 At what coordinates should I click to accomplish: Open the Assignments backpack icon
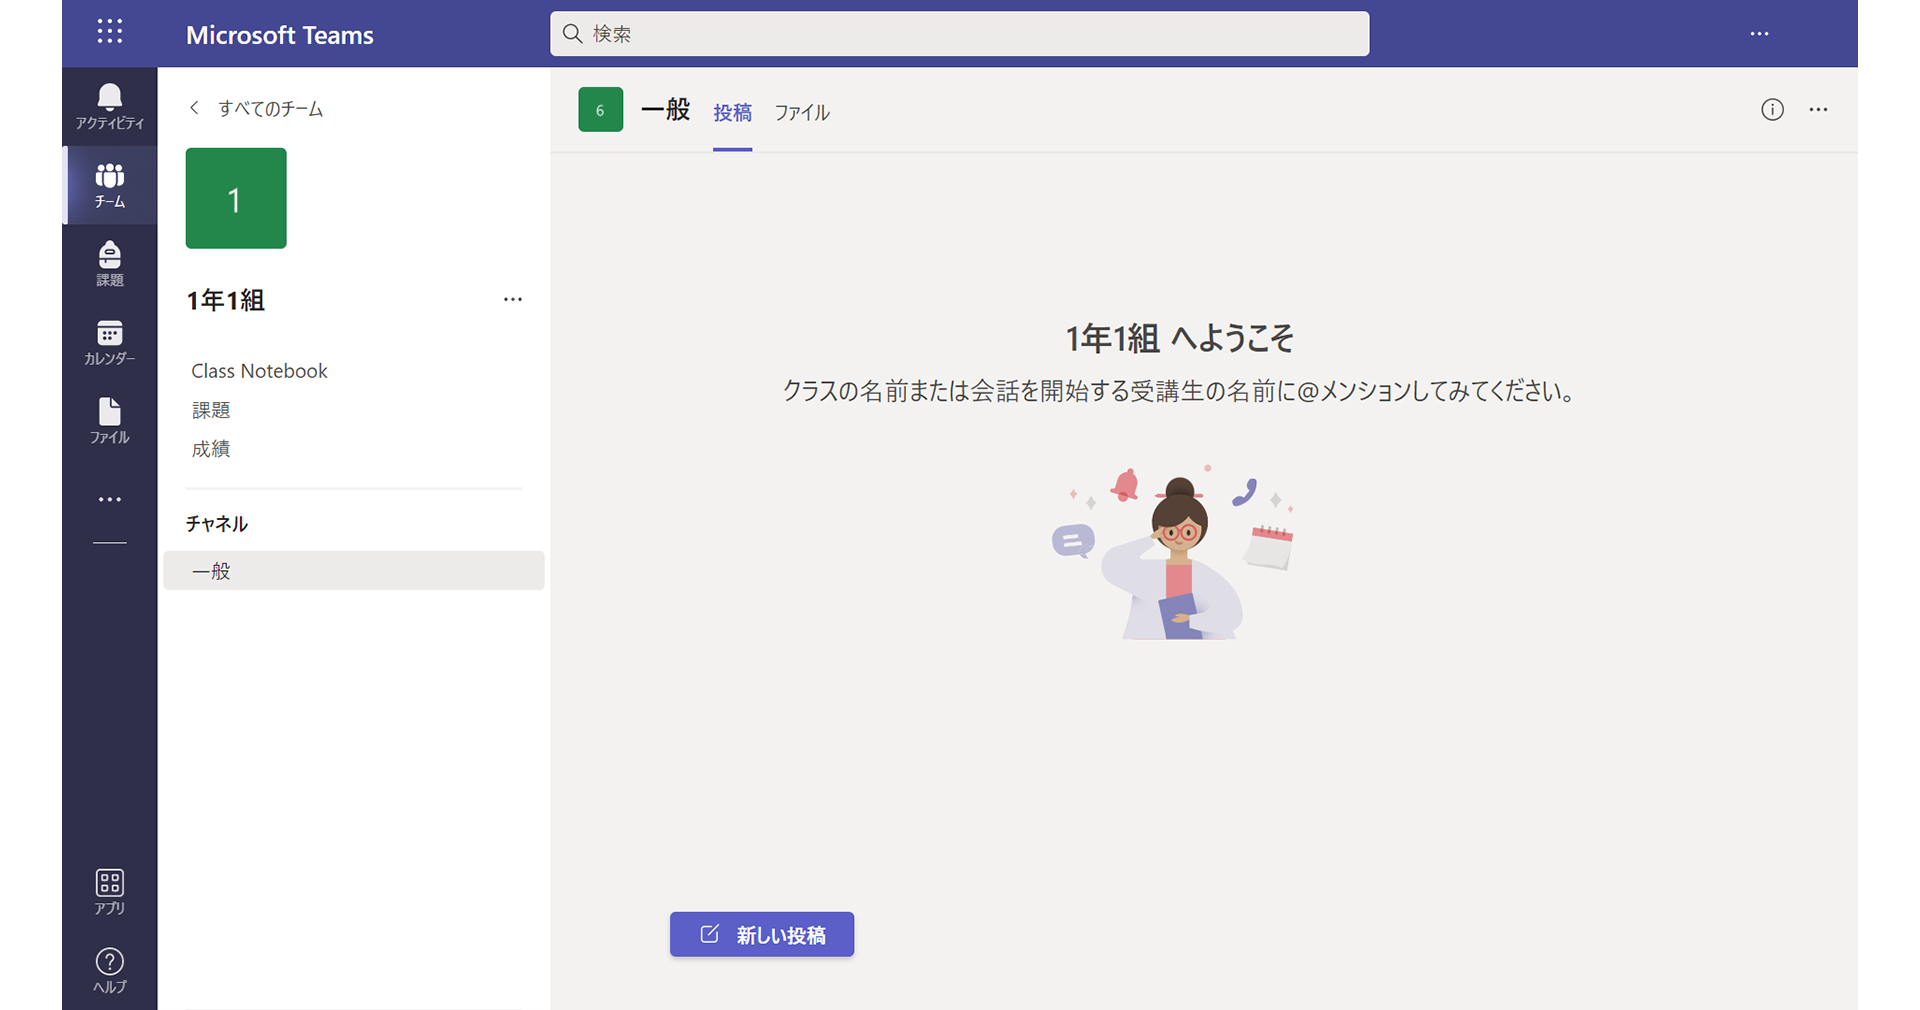[110, 263]
